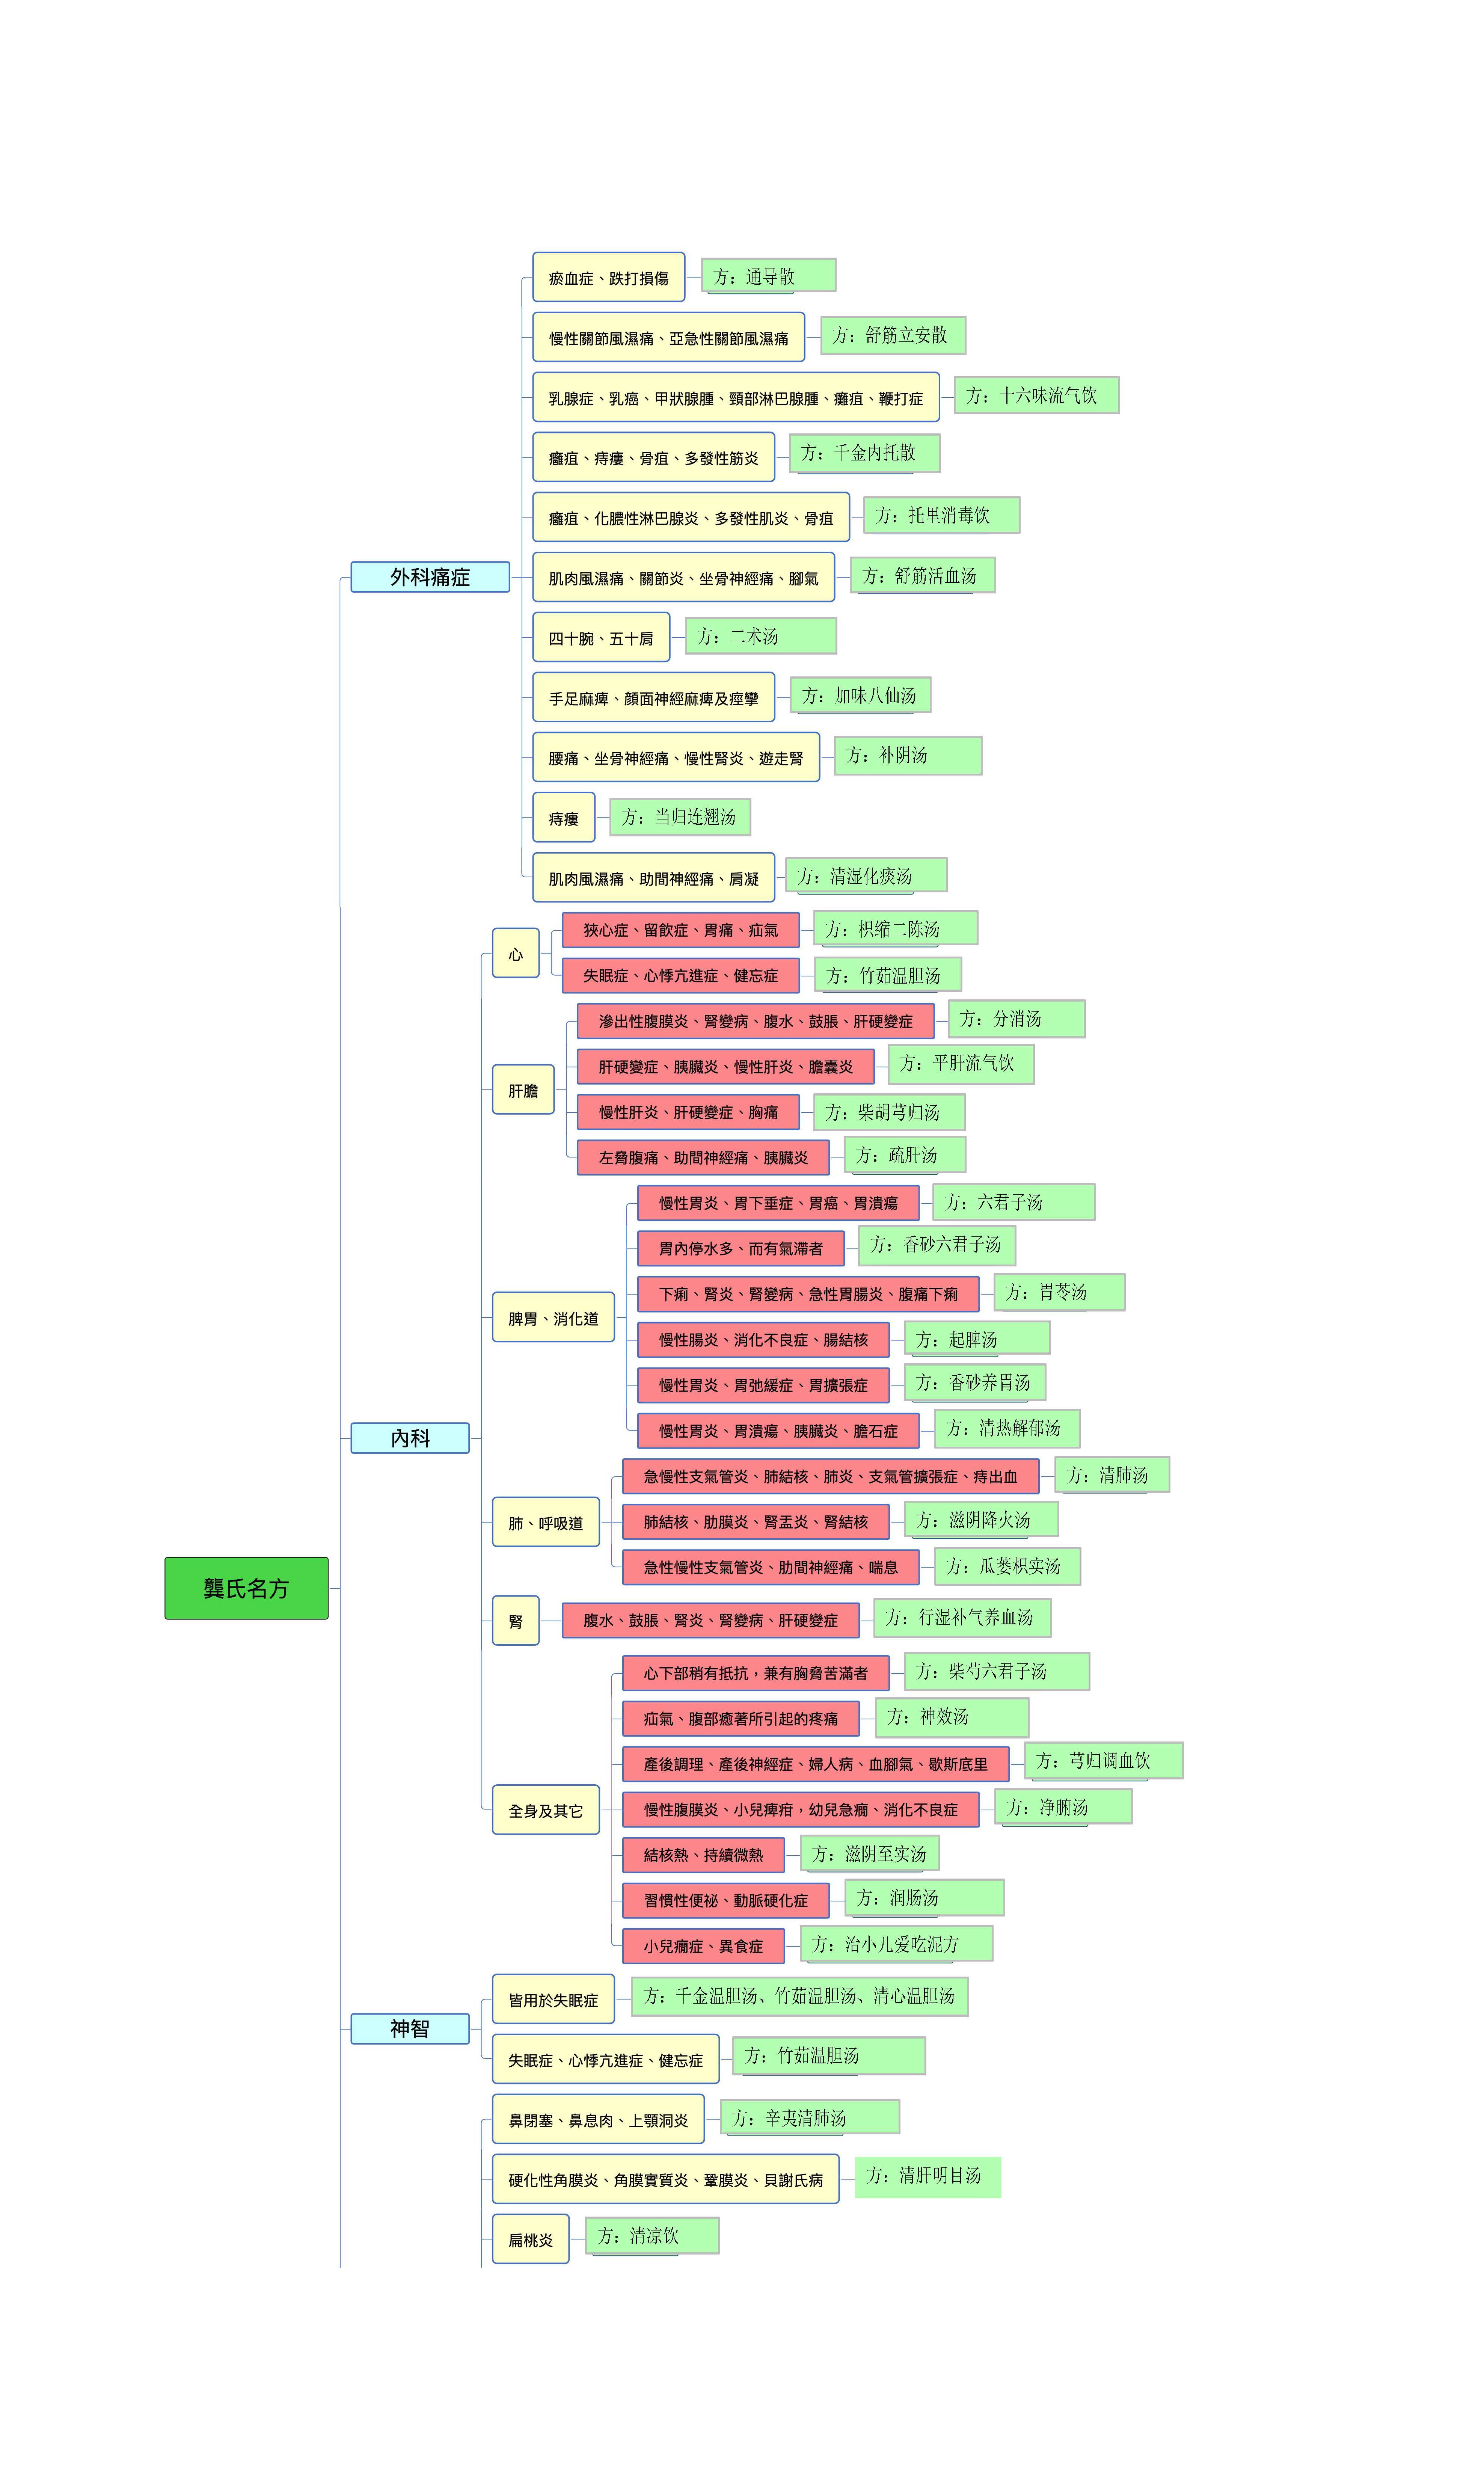
Task: Select node 腰痛、坐骨神經痛、慢性腎炎、遊走腎
Action: click(676, 757)
